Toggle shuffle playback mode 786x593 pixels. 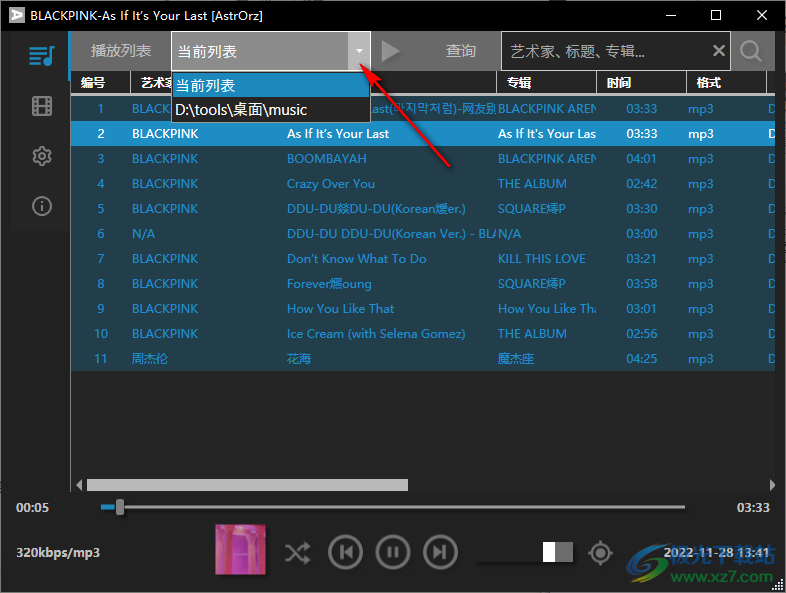pyautogui.click(x=297, y=553)
